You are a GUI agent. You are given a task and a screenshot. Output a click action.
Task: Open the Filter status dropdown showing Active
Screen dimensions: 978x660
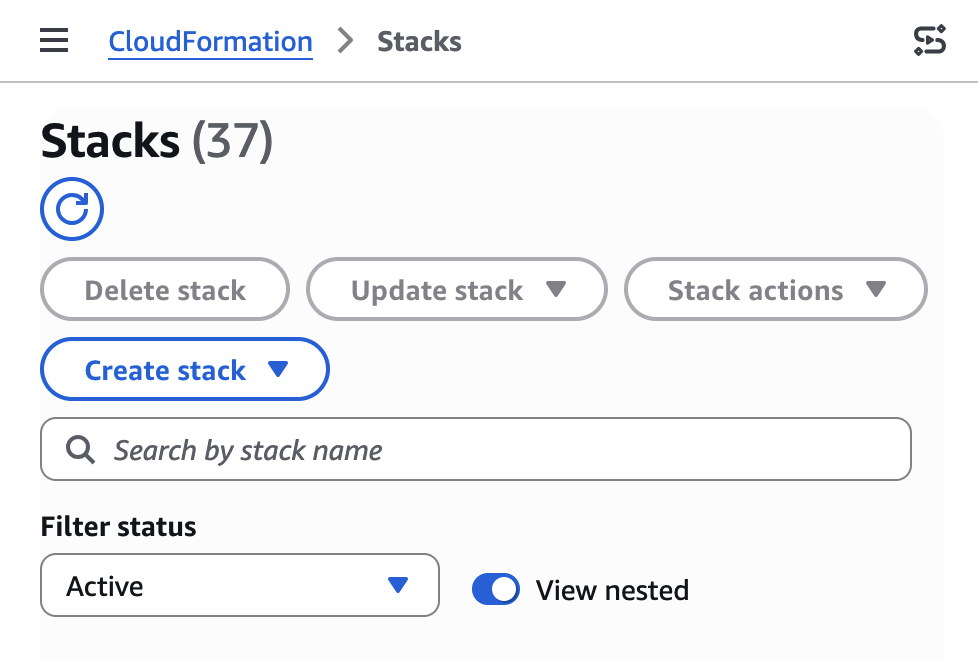pyautogui.click(x=239, y=585)
